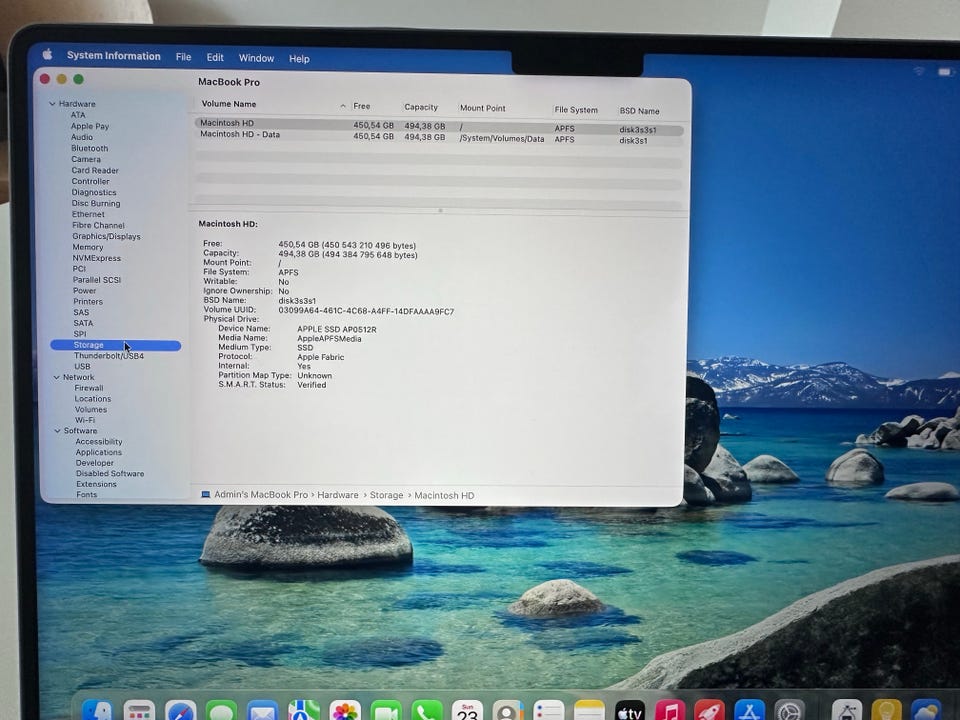Open Calendar from the Dock
This screenshot has height=720, width=960.
pos(467,711)
